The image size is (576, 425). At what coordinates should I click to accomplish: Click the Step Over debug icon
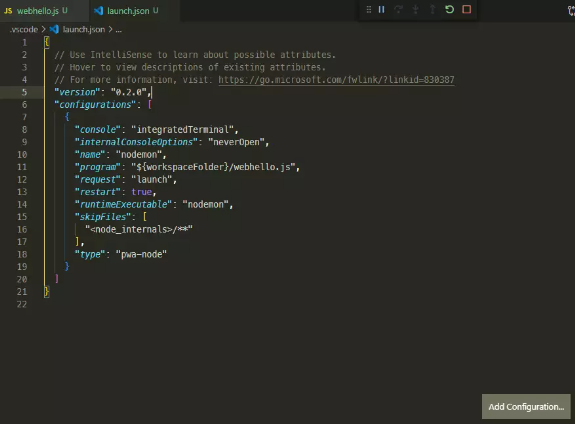pyautogui.click(x=398, y=10)
